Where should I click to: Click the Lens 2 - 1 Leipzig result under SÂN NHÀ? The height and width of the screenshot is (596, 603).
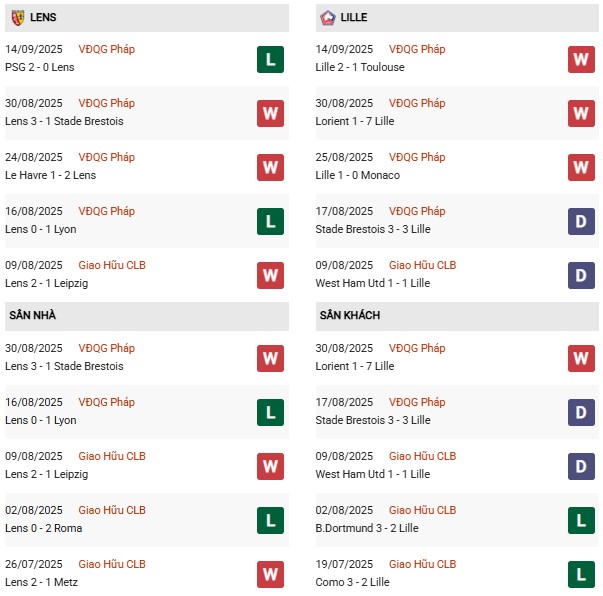(47, 474)
